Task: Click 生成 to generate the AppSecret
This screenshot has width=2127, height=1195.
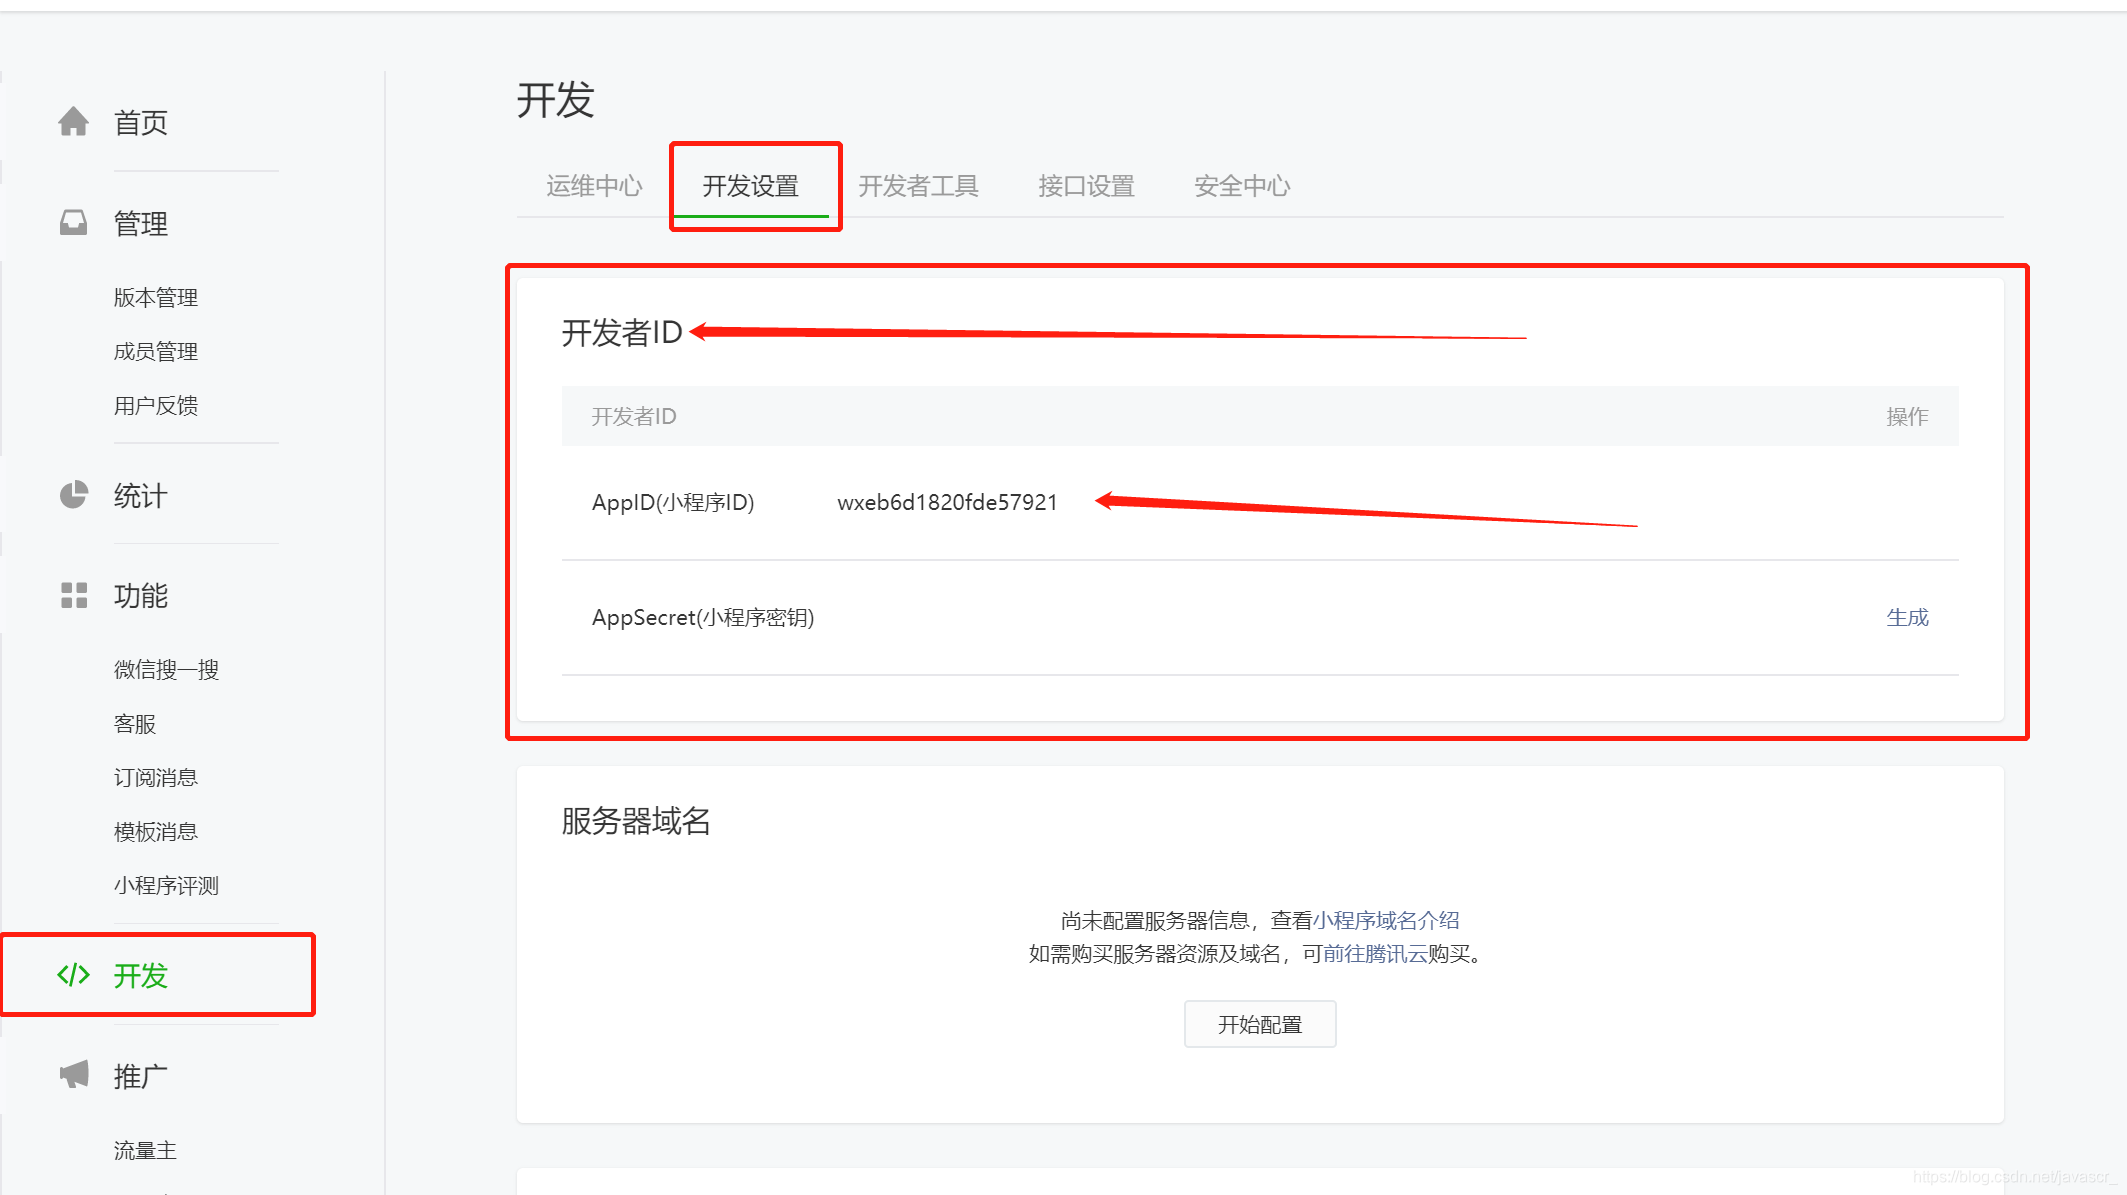Action: click(x=1907, y=617)
